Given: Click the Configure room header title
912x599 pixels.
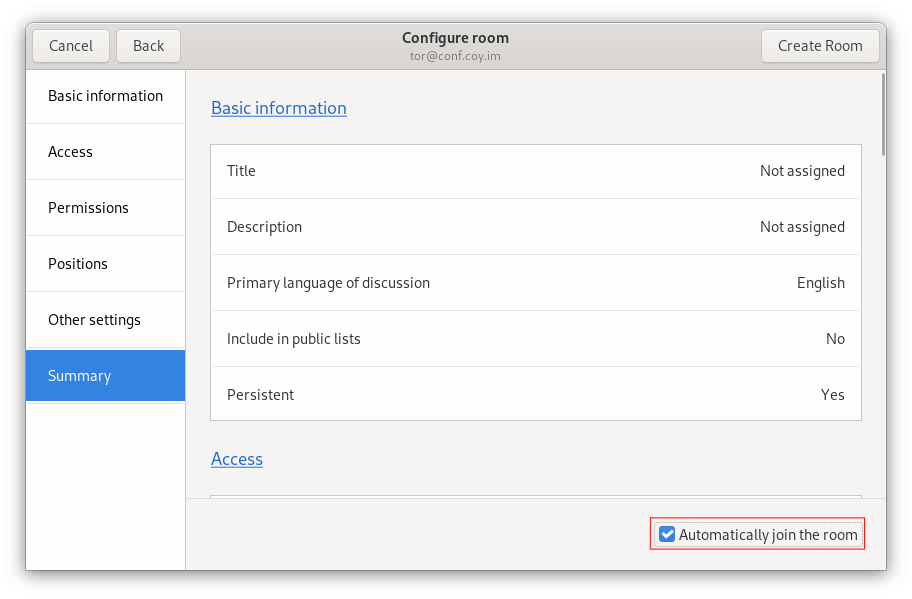Looking at the screenshot, I should [x=455, y=38].
